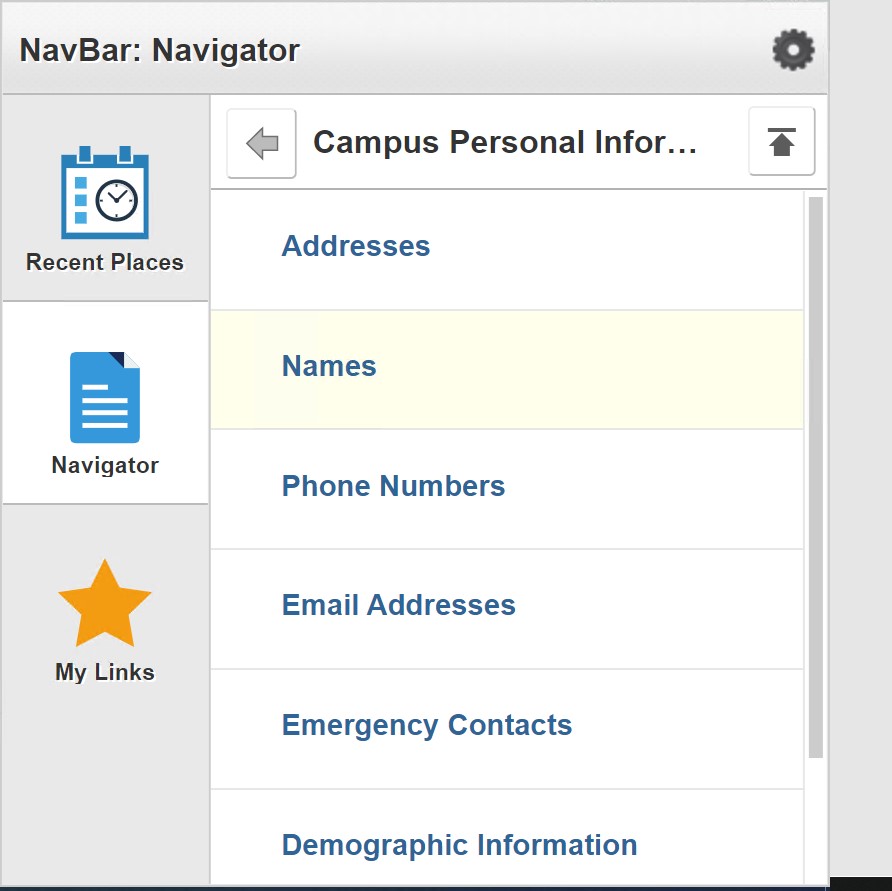The width and height of the screenshot is (892, 891).
Task: Open the NavBar settings gear
Action: [x=793, y=49]
